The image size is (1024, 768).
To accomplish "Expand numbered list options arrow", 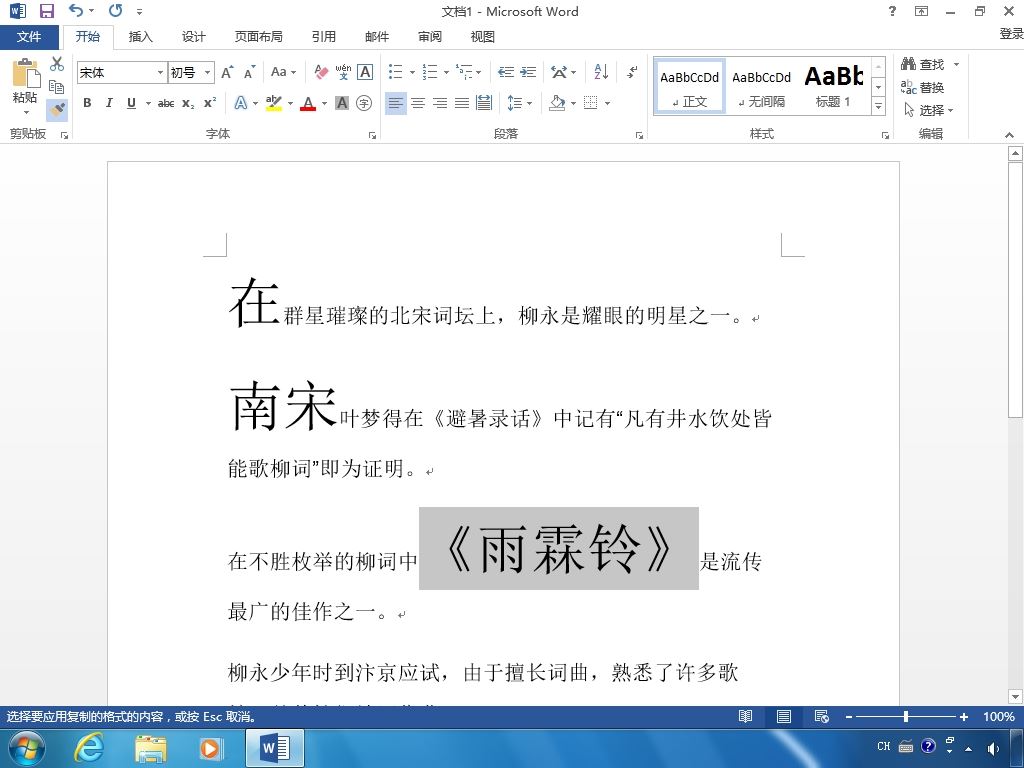I will pyautogui.click(x=446, y=72).
